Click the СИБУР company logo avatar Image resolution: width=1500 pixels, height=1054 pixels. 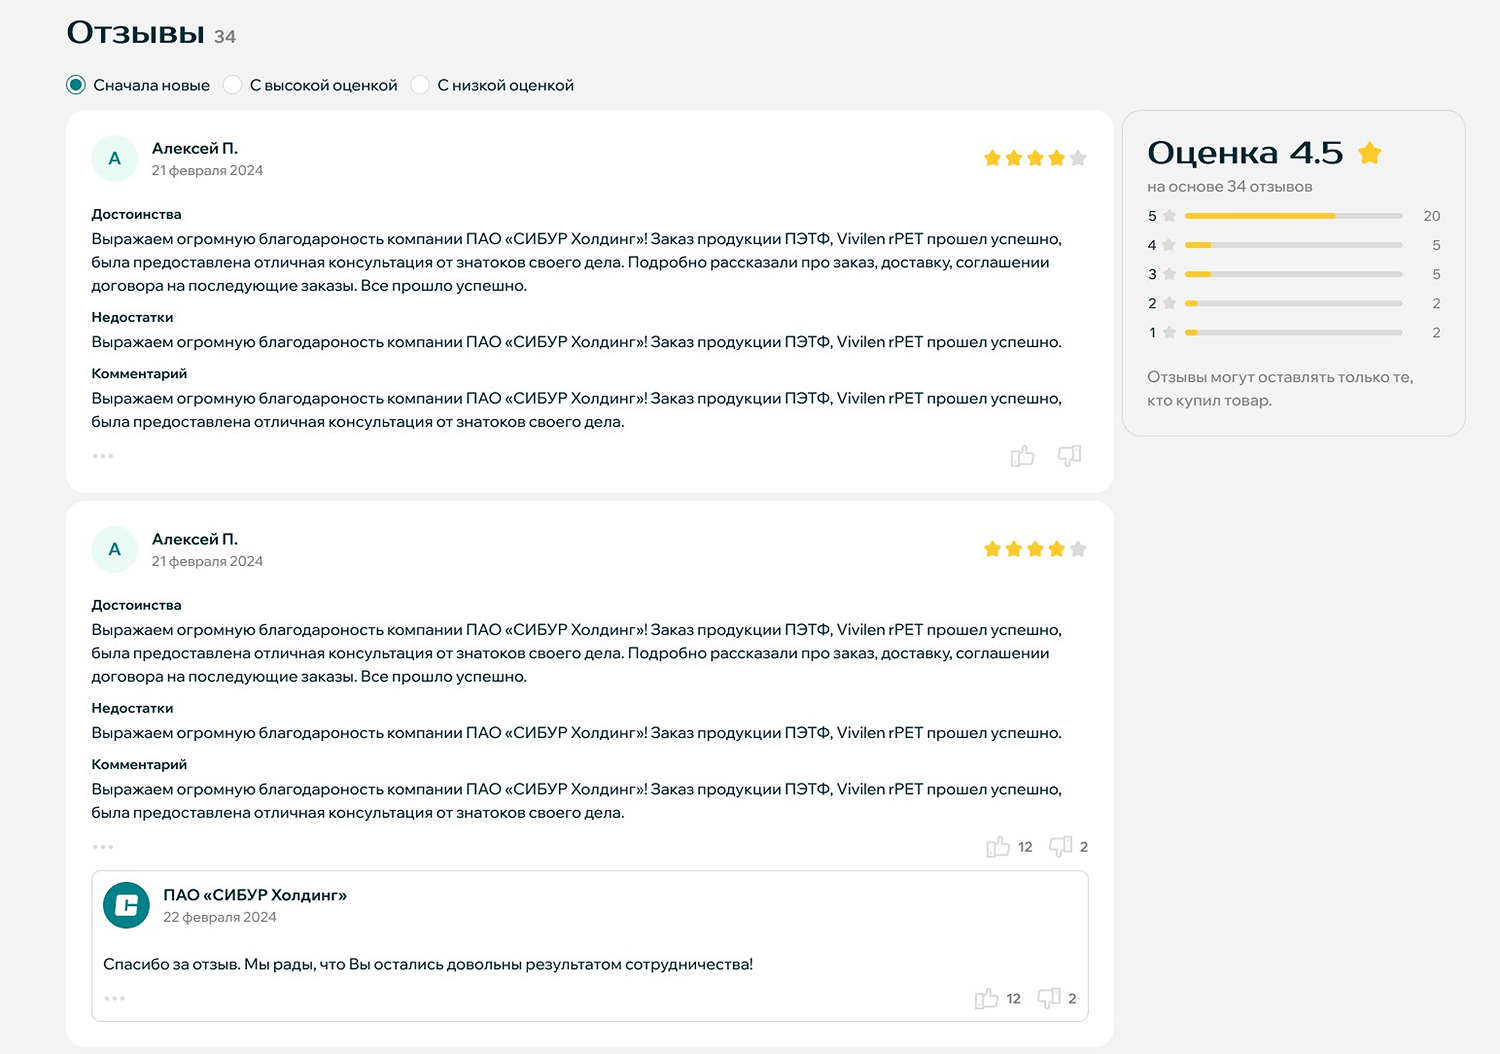click(x=127, y=905)
